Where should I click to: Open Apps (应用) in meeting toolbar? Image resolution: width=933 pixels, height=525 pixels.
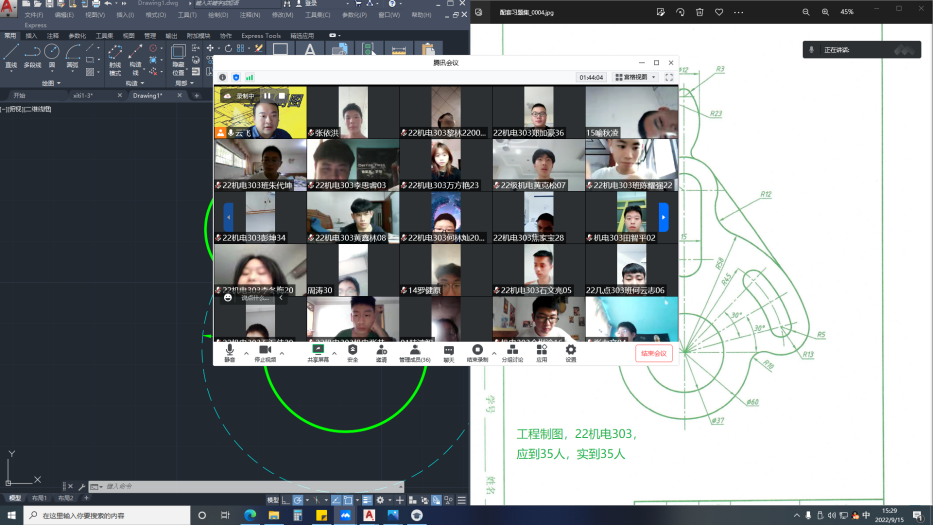pos(541,353)
